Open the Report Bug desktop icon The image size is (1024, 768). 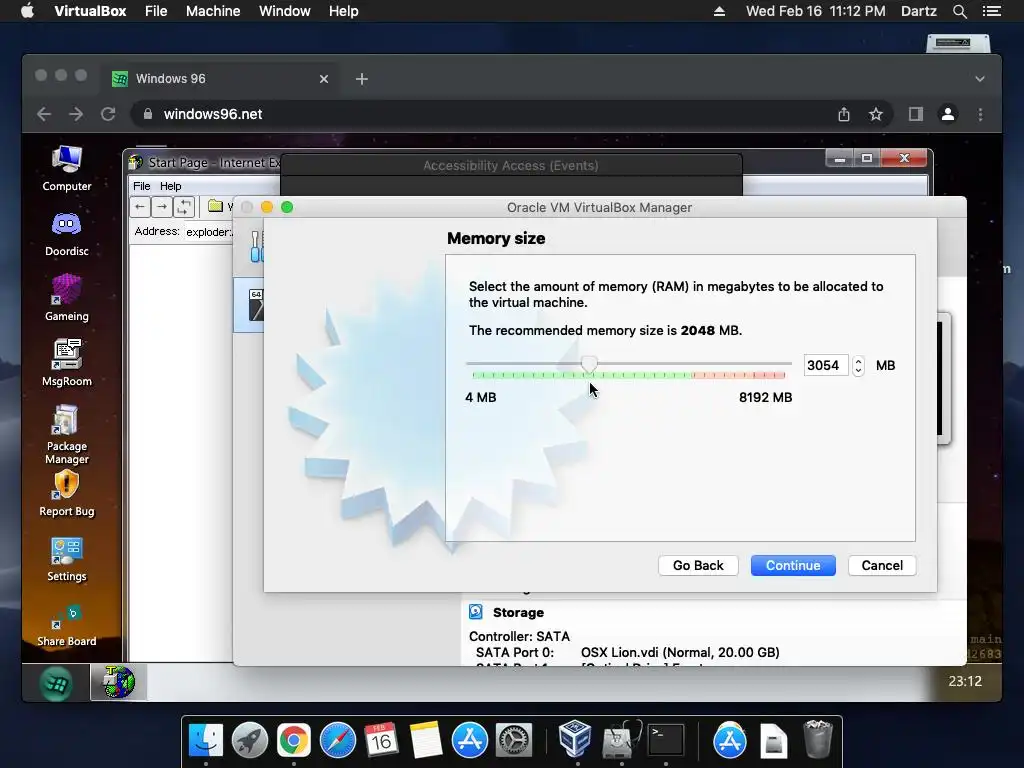(x=67, y=494)
